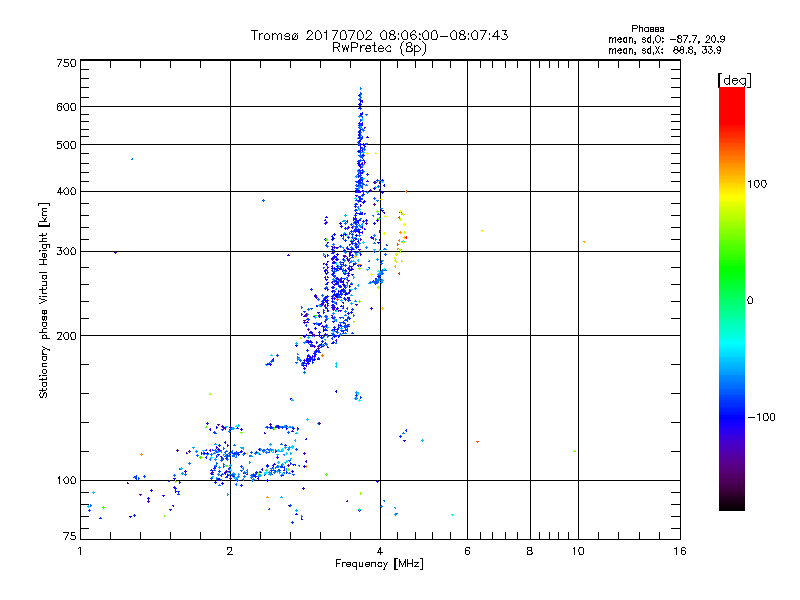Click the y-axis tick label '400'
Viewport: 800px width, 600px height.
tap(66, 192)
